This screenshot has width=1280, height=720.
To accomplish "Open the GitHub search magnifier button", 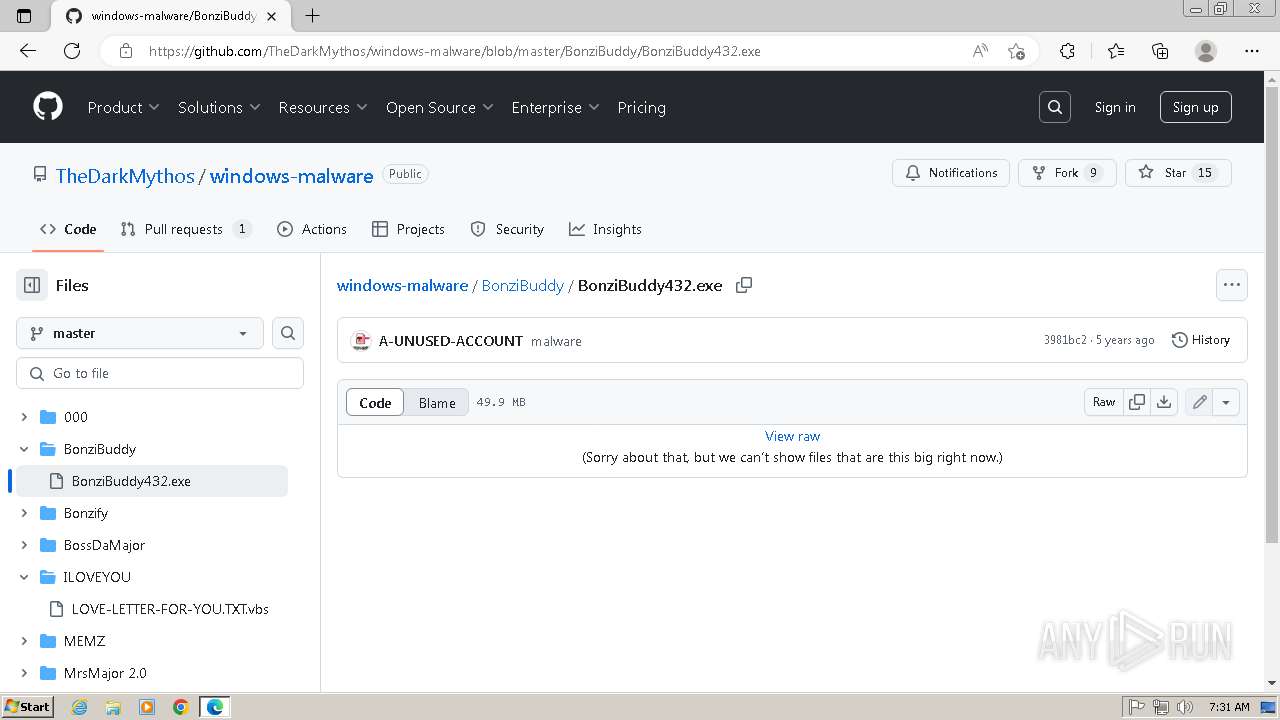I will coord(1055,107).
